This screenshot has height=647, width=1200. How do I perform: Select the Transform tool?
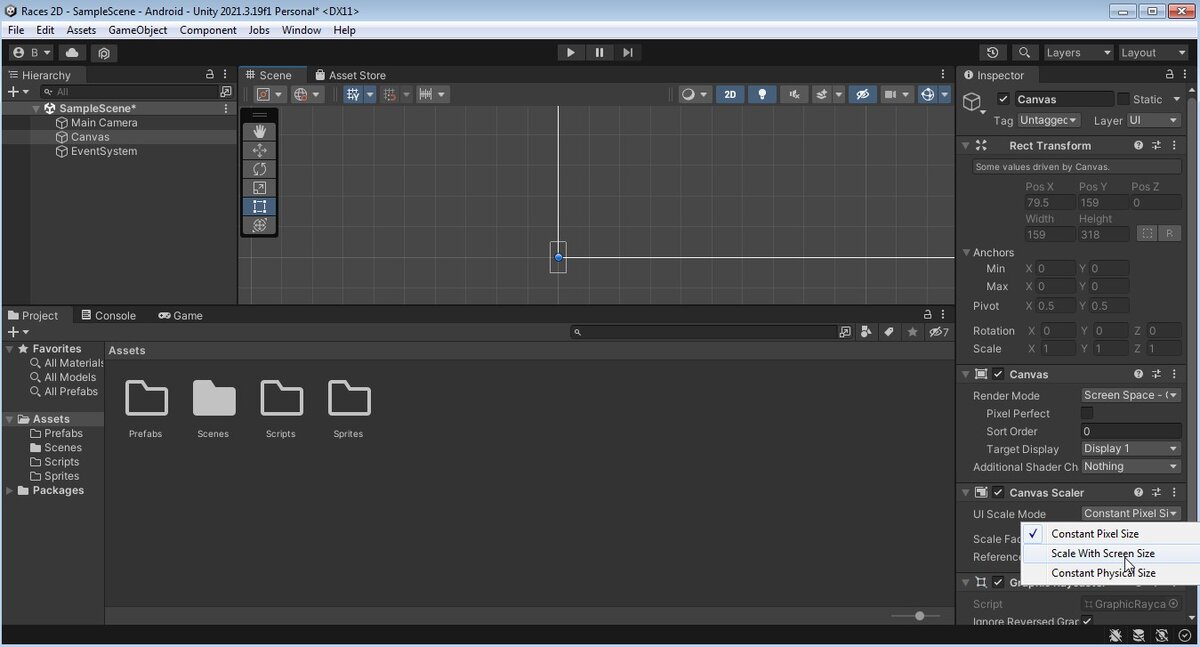pos(259,225)
